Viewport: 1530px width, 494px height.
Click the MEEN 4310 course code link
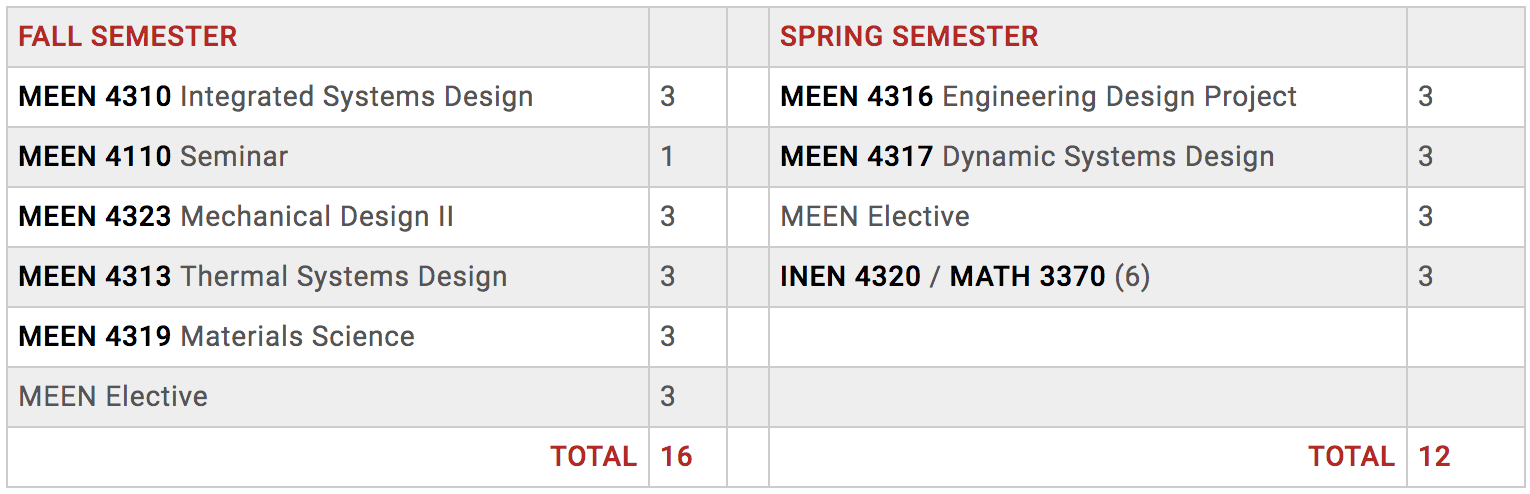coord(95,97)
